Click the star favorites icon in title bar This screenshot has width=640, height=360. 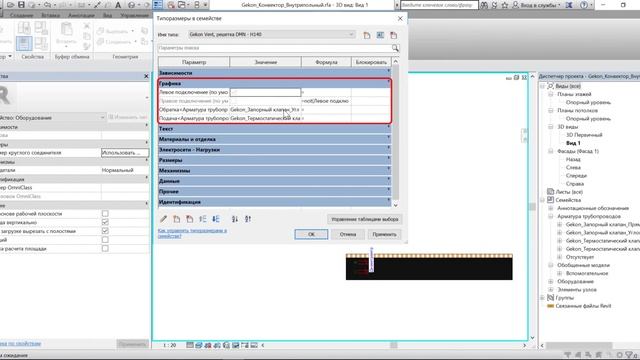coord(505,5)
